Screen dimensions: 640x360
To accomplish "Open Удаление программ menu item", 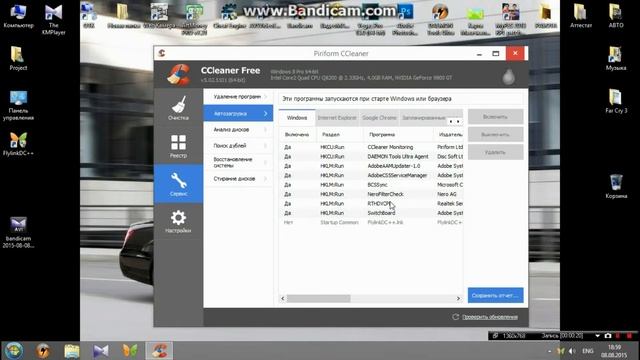I will (x=238, y=97).
